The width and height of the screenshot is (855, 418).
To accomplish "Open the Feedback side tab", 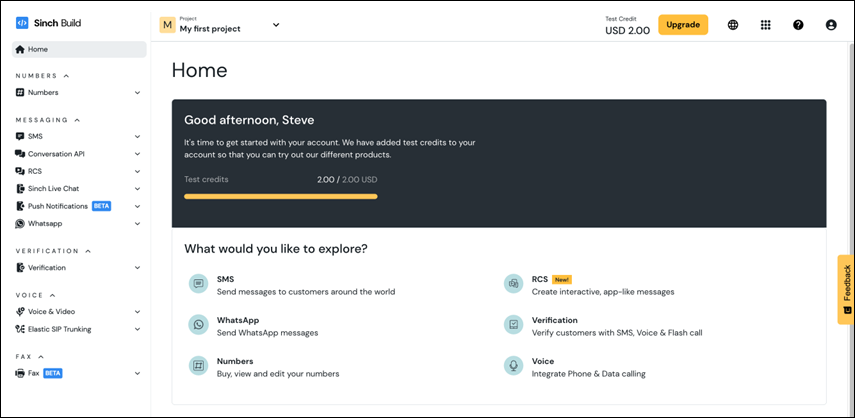I will point(846,290).
